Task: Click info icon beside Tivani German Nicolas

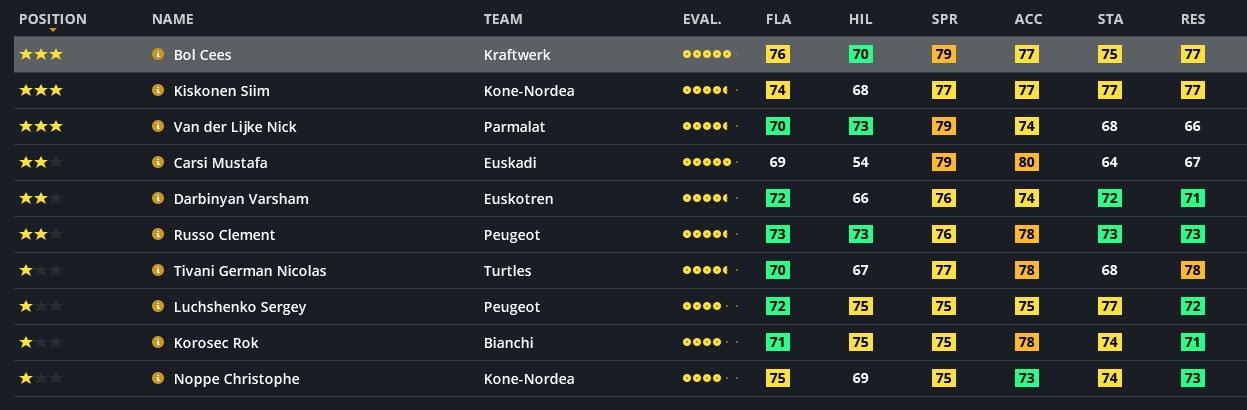Action: click(x=157, y=271)
